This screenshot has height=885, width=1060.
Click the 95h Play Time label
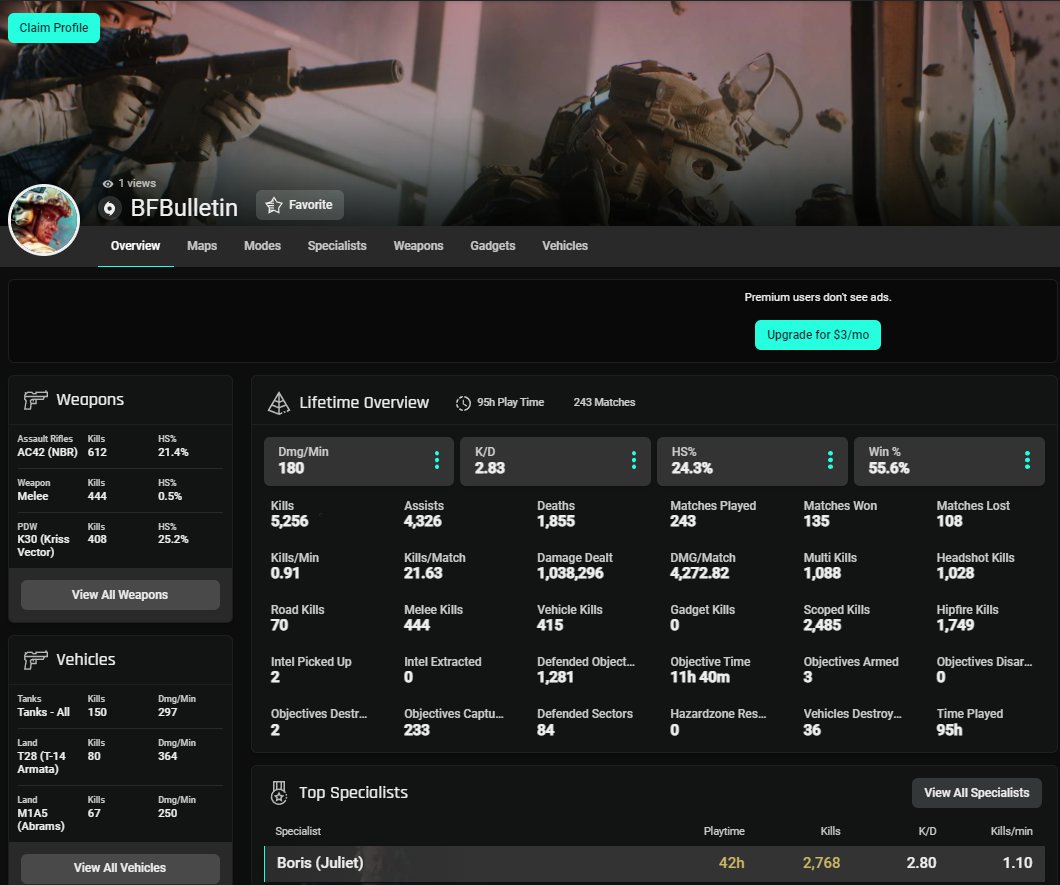510,402
